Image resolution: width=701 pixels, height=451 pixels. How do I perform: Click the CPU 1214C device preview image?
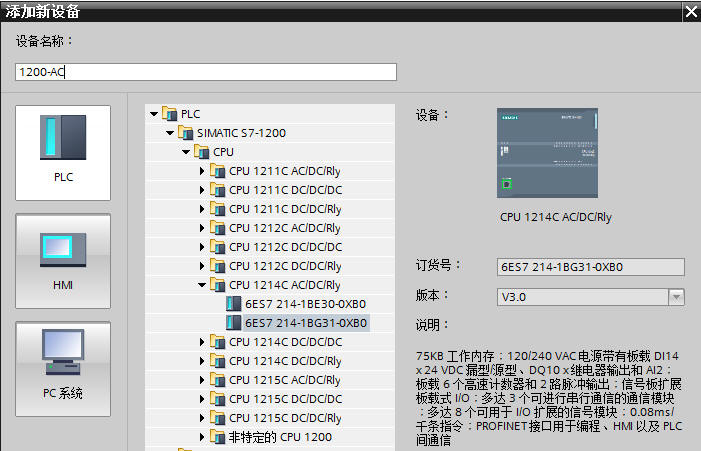547,153
